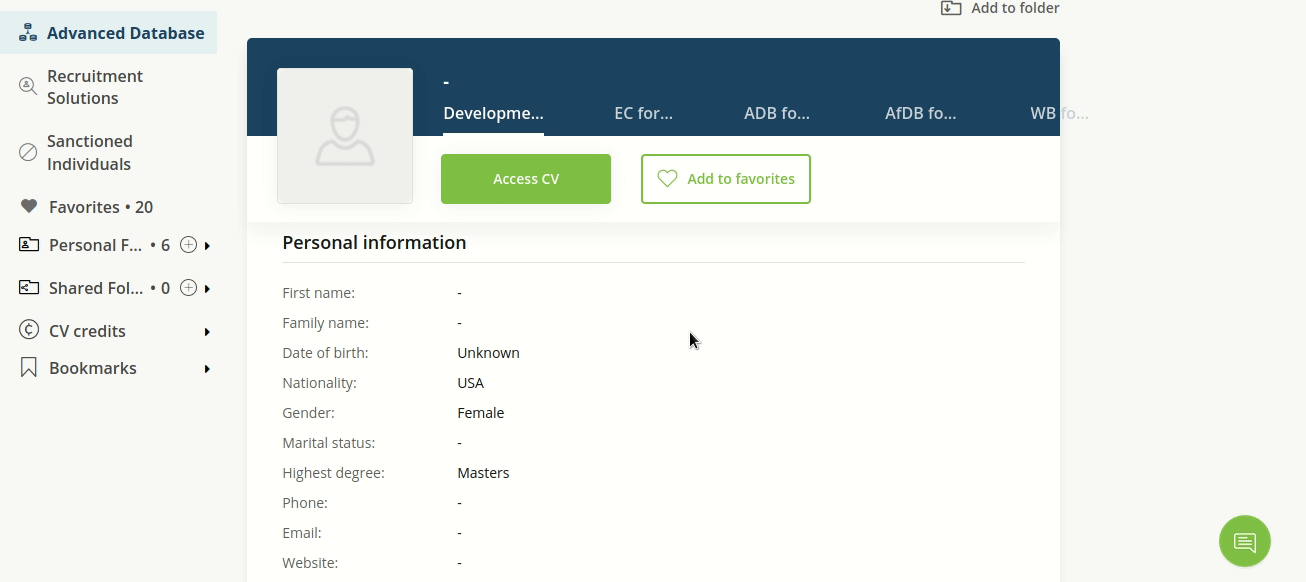
Task: Click the green Access CV button
Action: (x=526, y=179)
